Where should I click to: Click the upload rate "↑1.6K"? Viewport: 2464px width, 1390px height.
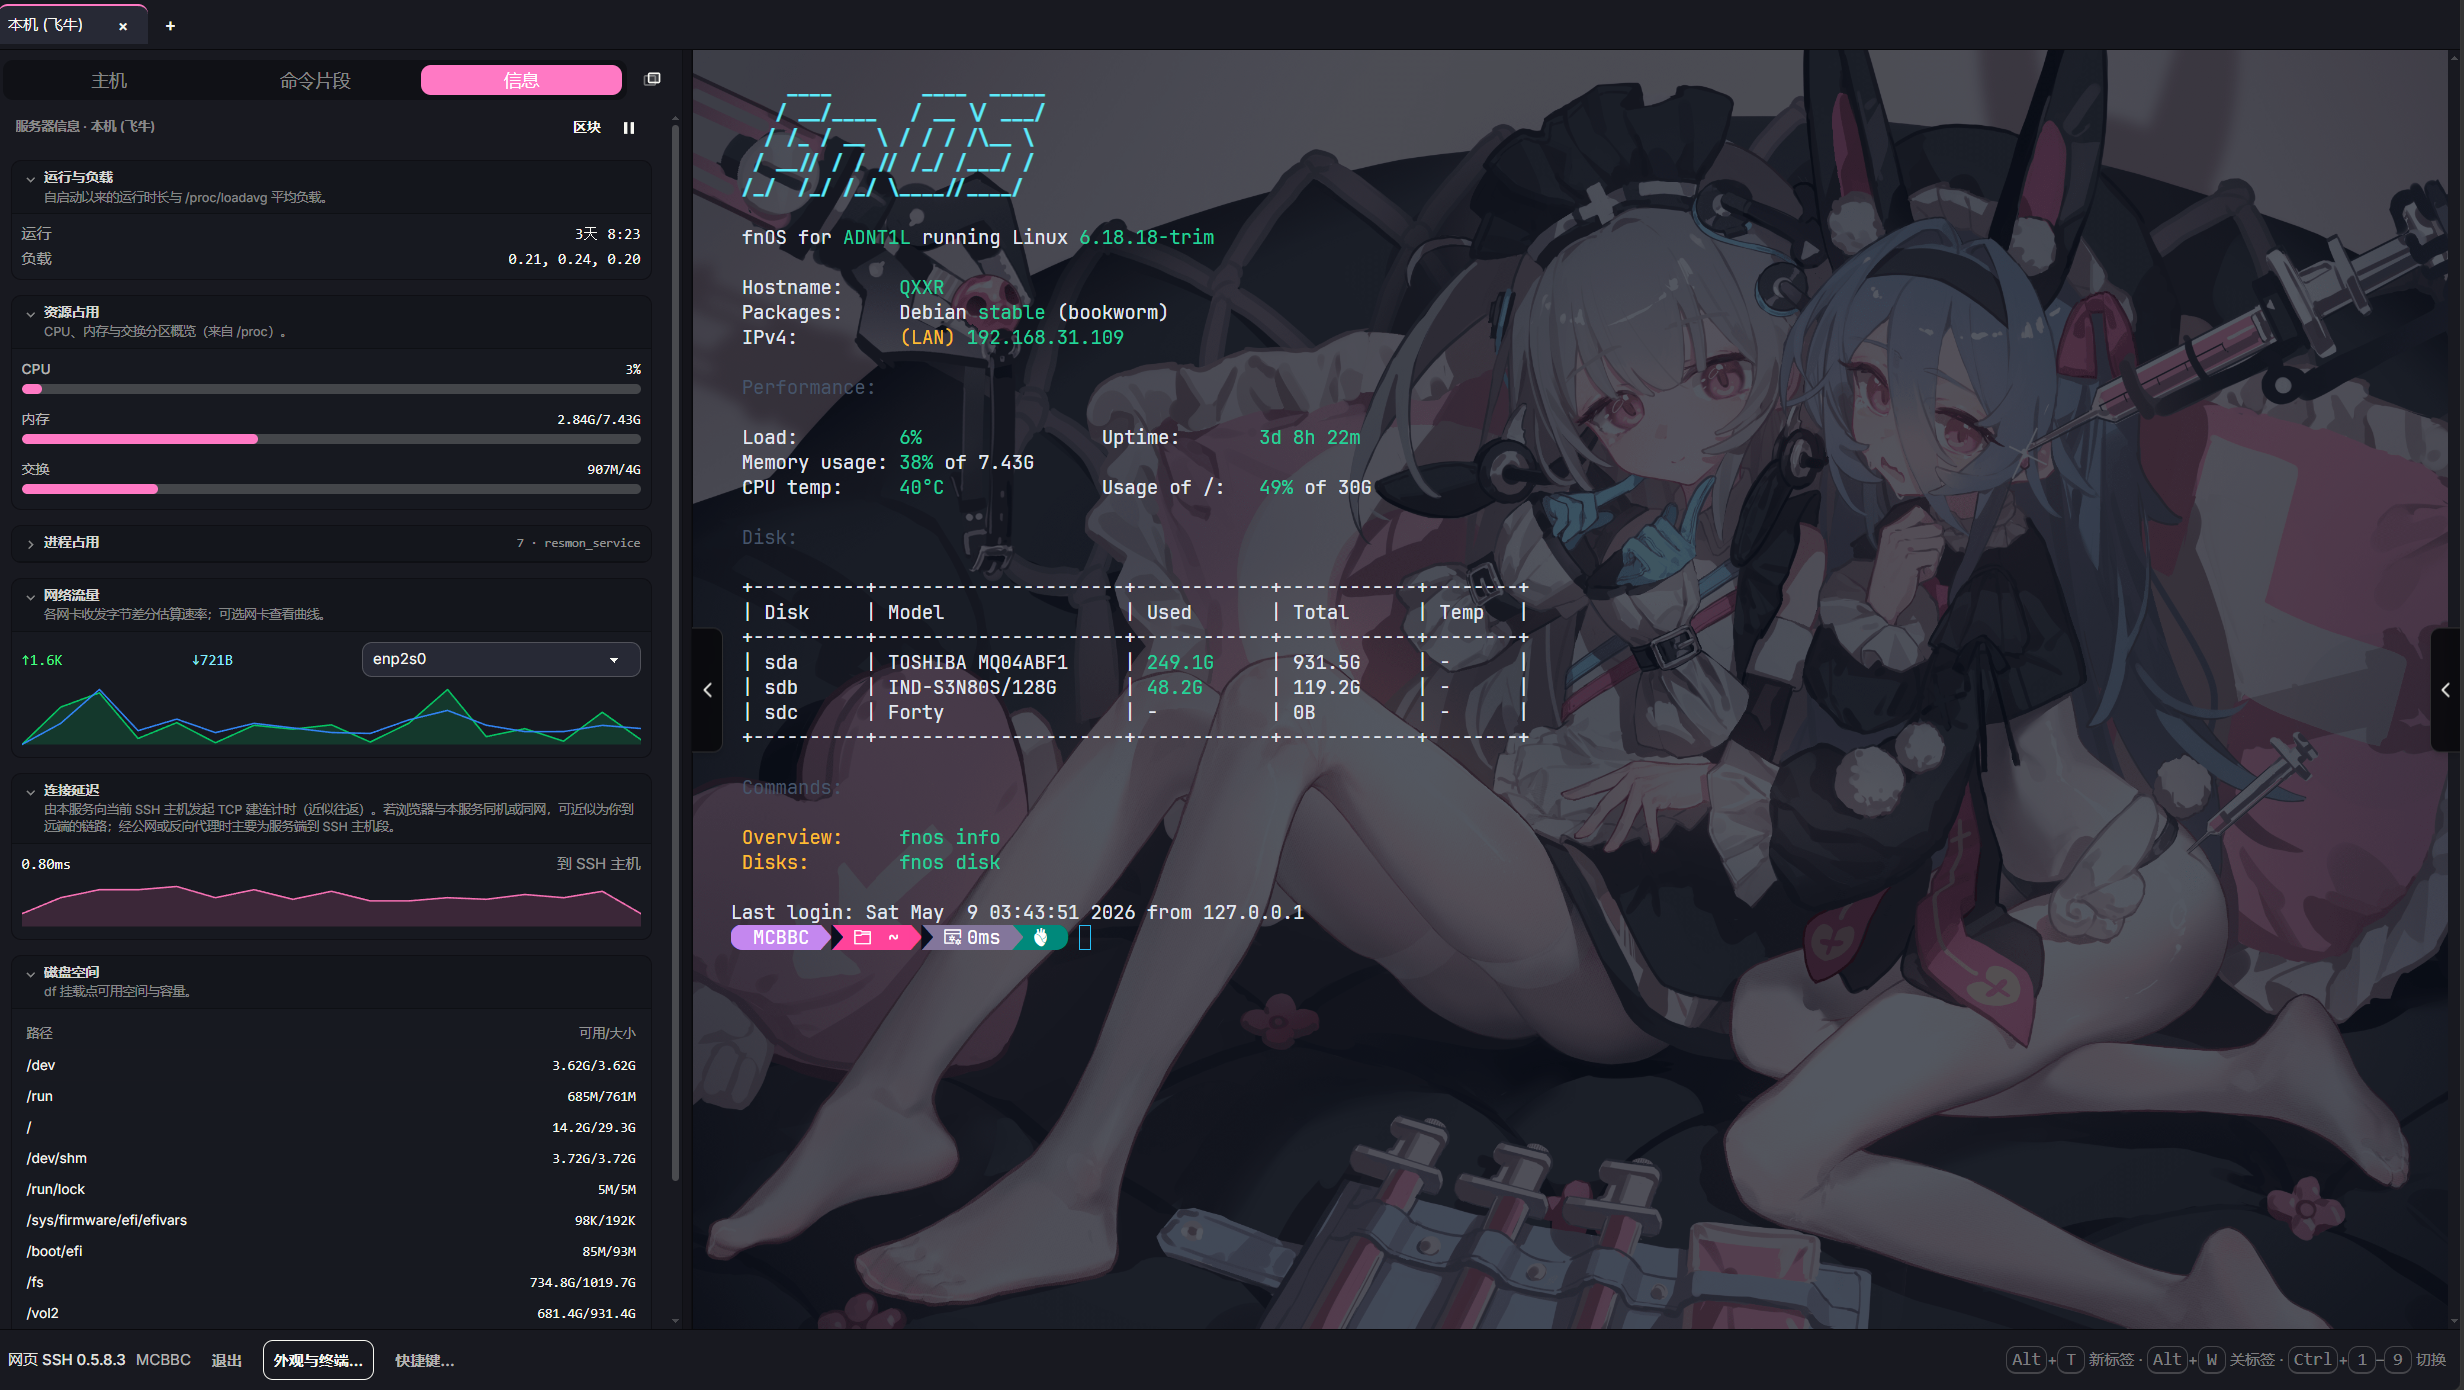(x=42, y=660)
